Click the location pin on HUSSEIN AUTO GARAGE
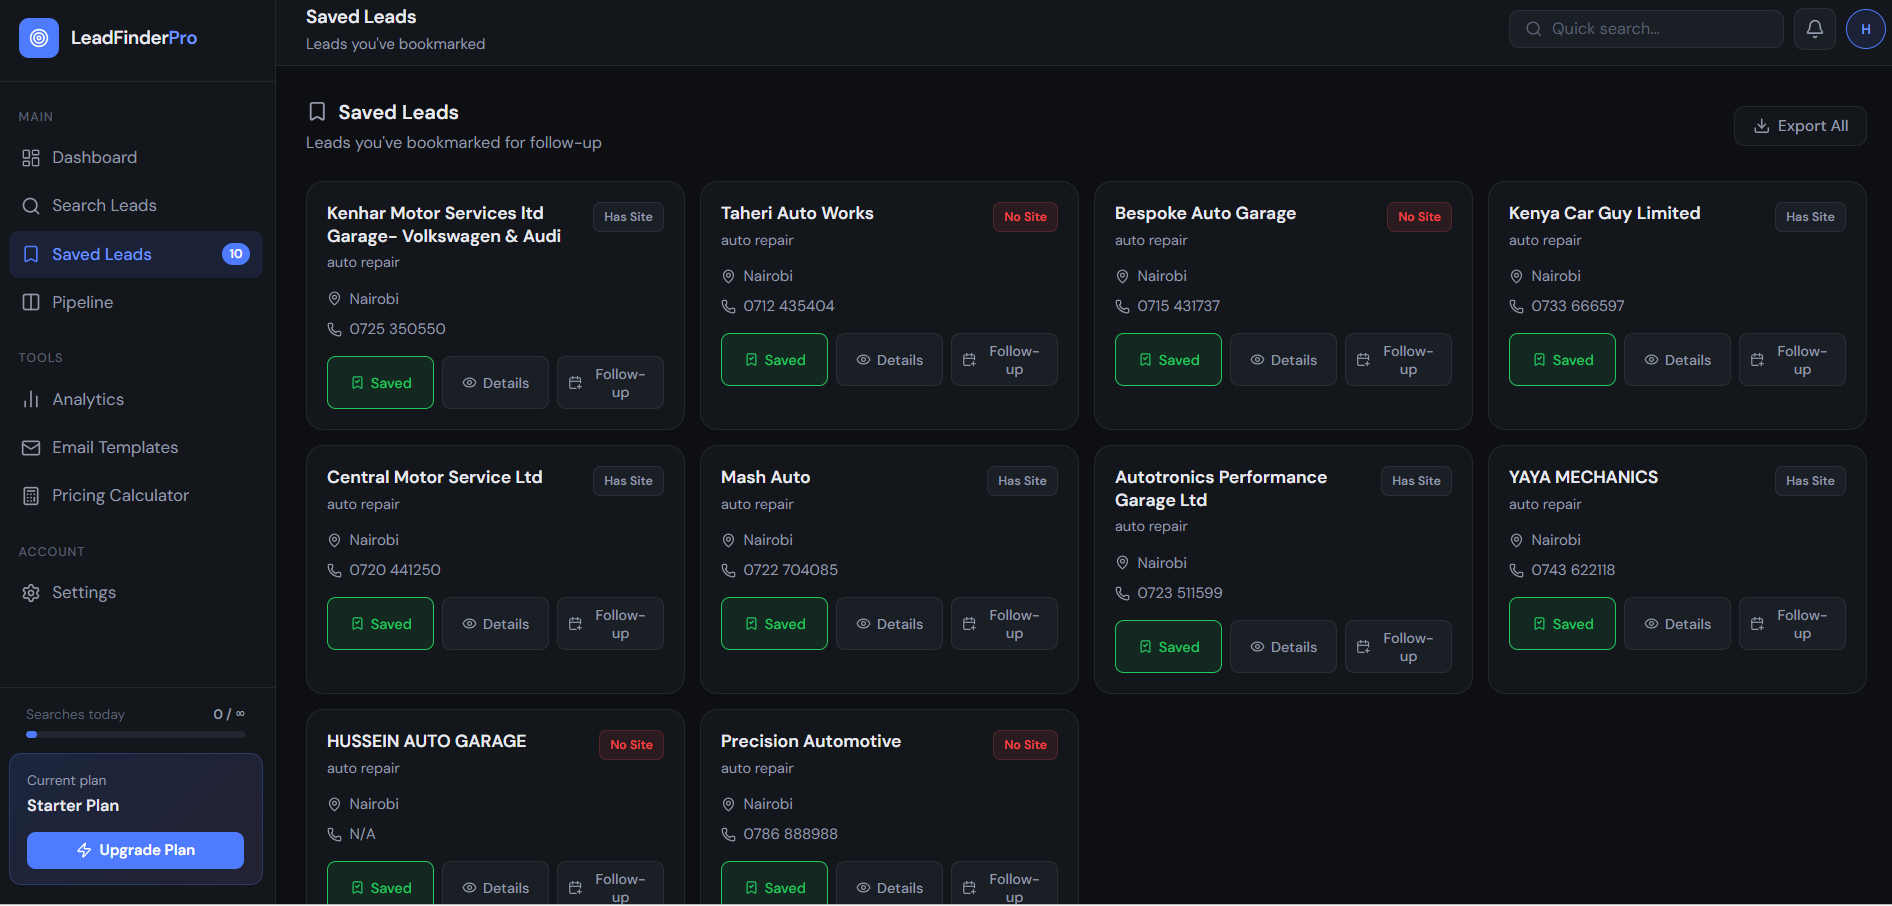Image resolution: width=1892 pixels, height=906 pixels. click(x=334, y=804)
